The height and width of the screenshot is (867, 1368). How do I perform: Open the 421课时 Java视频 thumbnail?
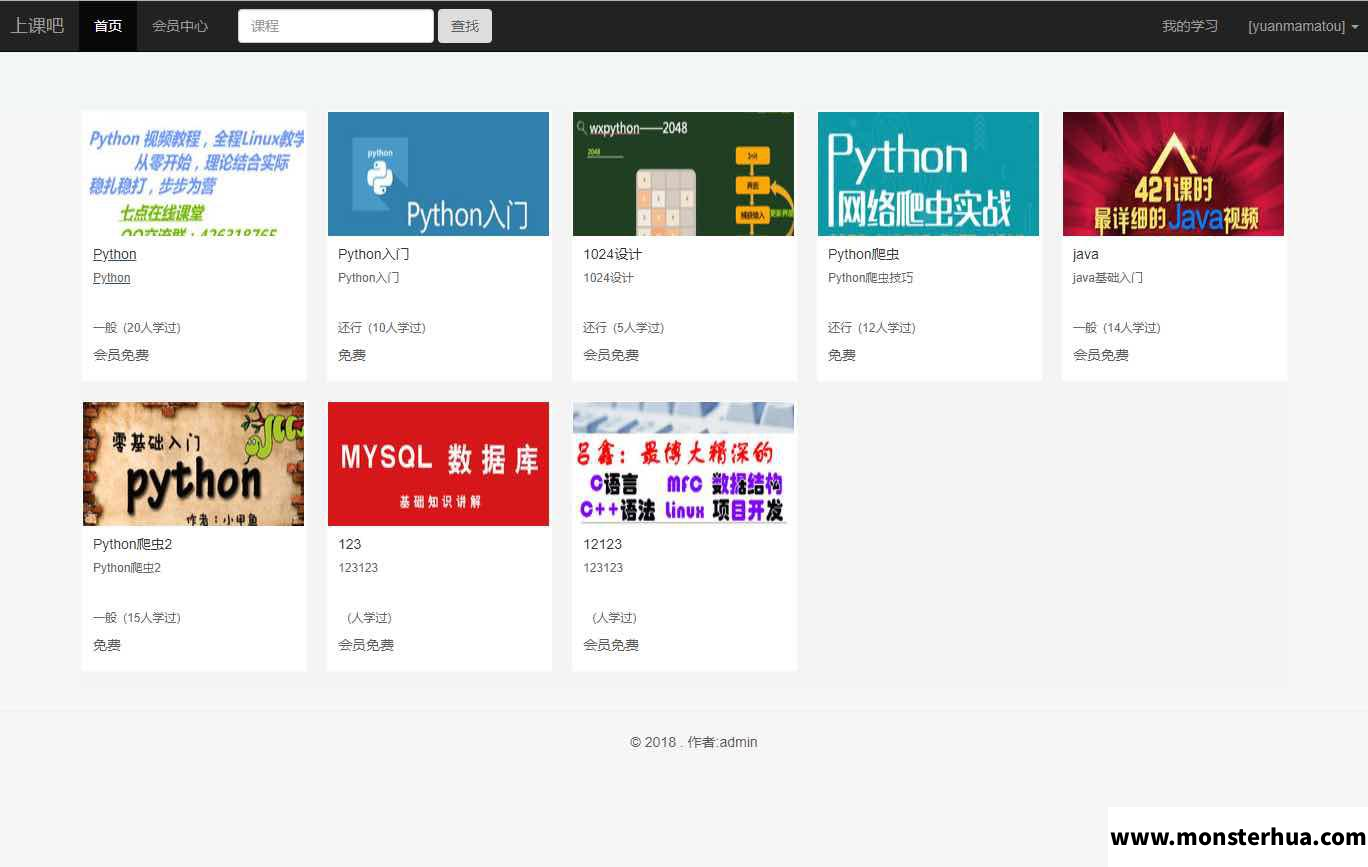coord(1173,174)
